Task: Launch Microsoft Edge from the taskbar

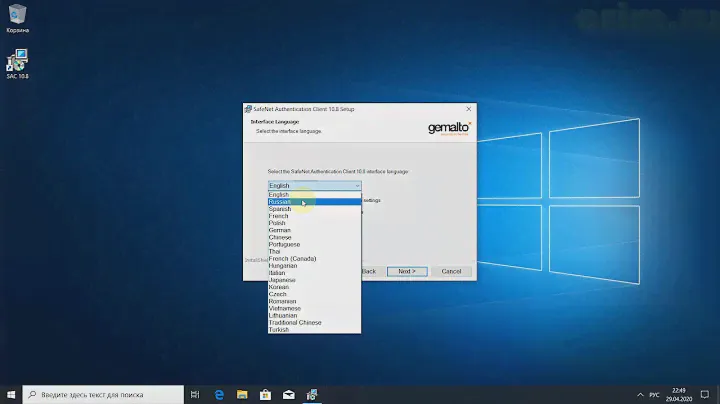Action: coord(220,394)
